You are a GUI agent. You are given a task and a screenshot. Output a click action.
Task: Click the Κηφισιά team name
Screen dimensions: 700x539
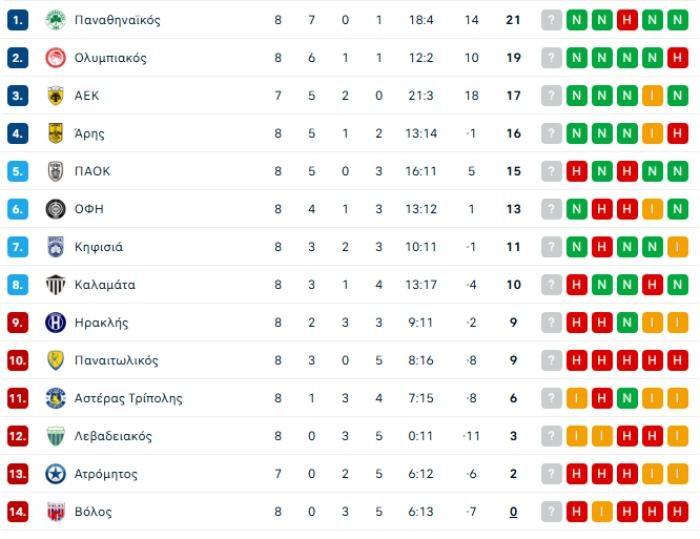99,247
